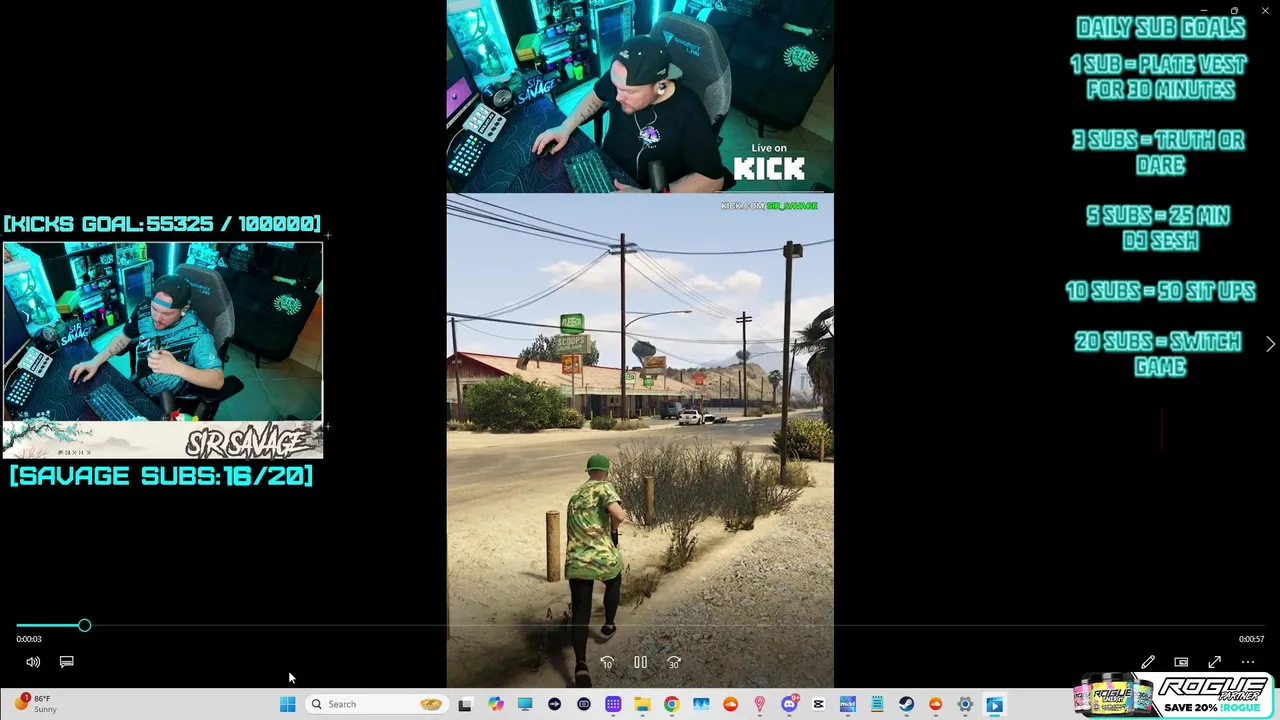Skip forward 30 seconds

(674, 662)
